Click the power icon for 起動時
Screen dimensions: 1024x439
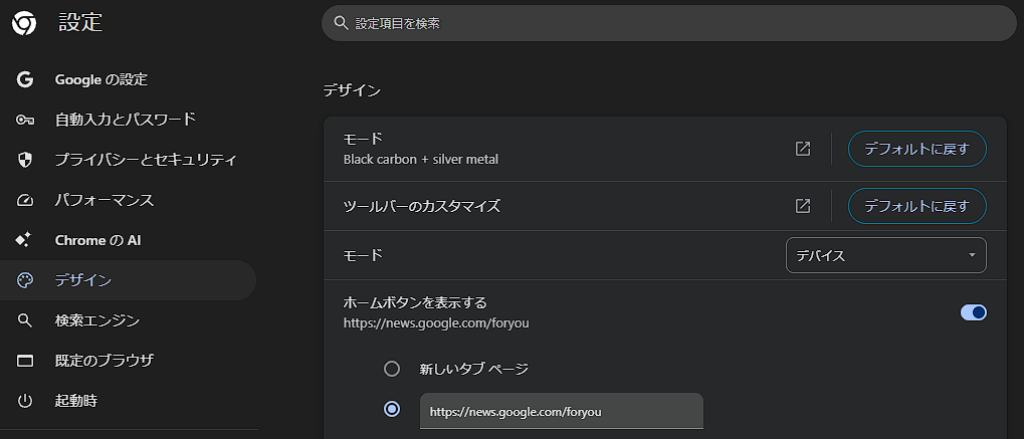point(25,401)
